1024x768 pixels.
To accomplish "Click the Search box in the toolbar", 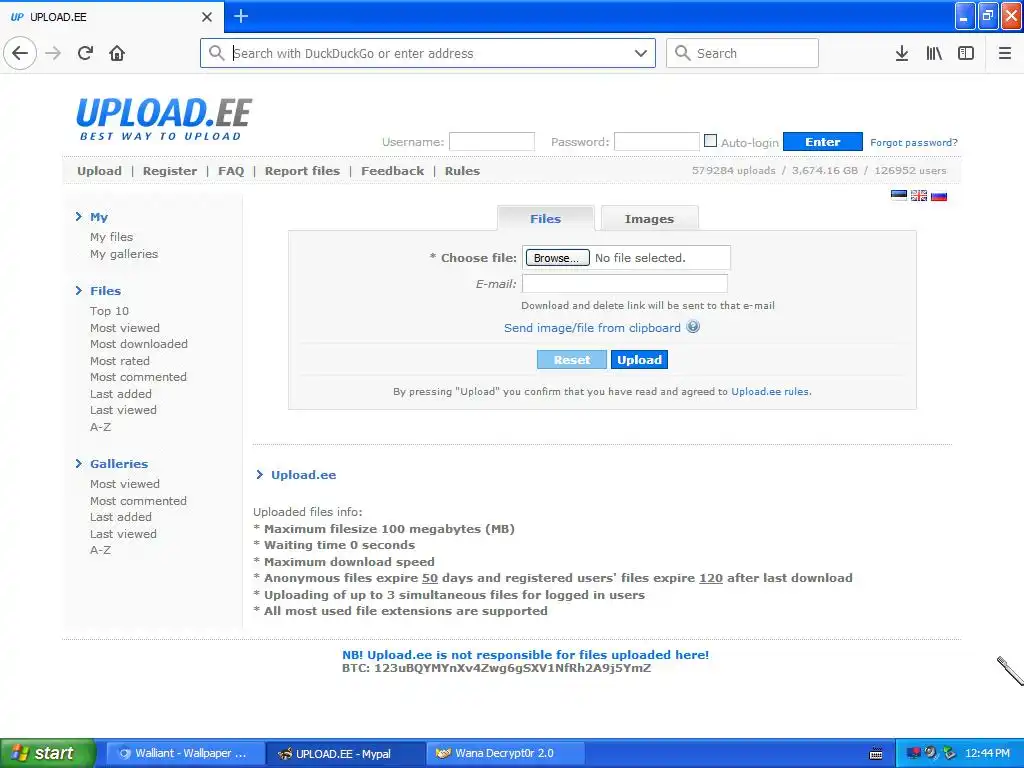I will click(x=742, y=53).
